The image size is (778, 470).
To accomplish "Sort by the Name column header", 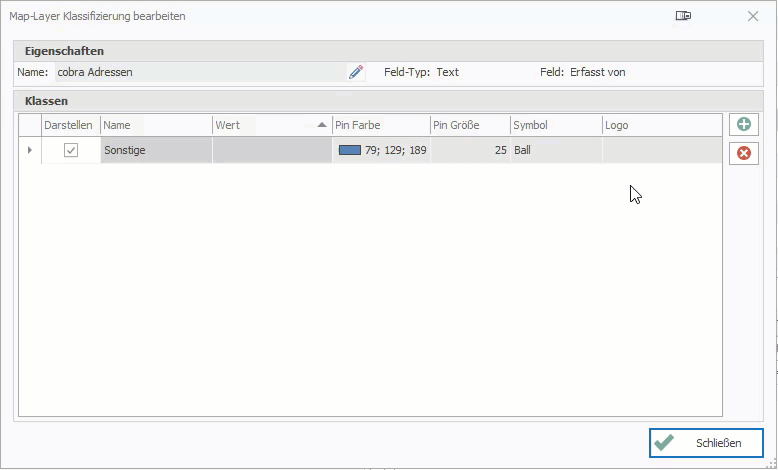I will click(155, 125).
